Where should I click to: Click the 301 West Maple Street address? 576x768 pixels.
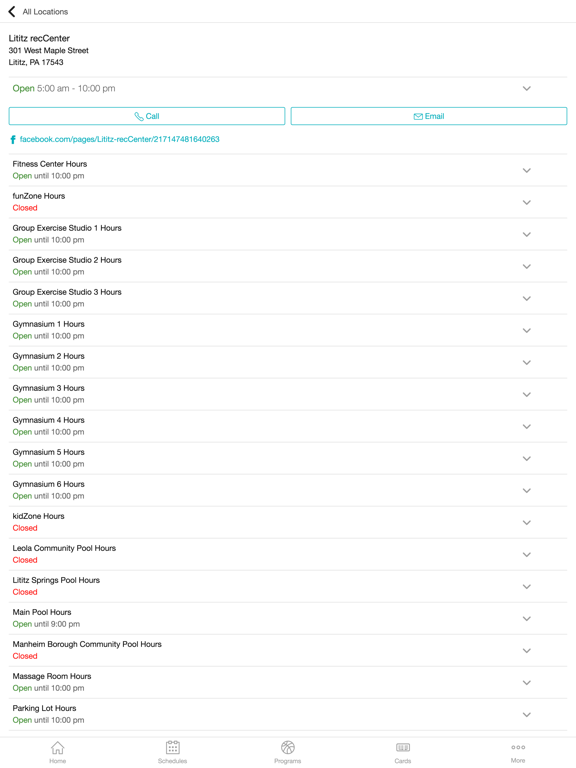(x=48, y=50)
